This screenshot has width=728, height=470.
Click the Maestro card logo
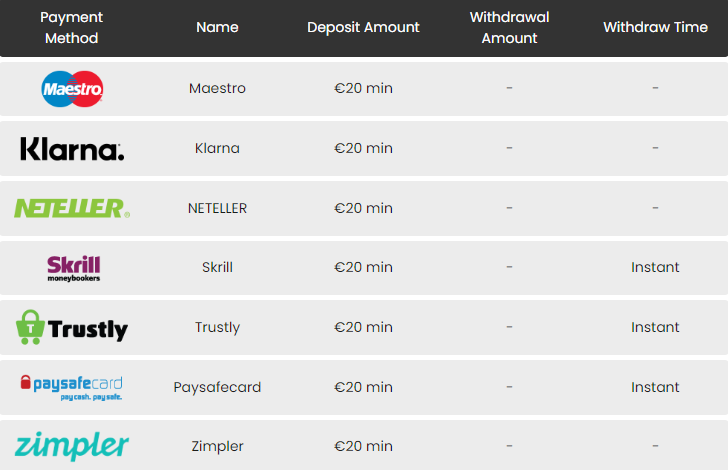72,89
